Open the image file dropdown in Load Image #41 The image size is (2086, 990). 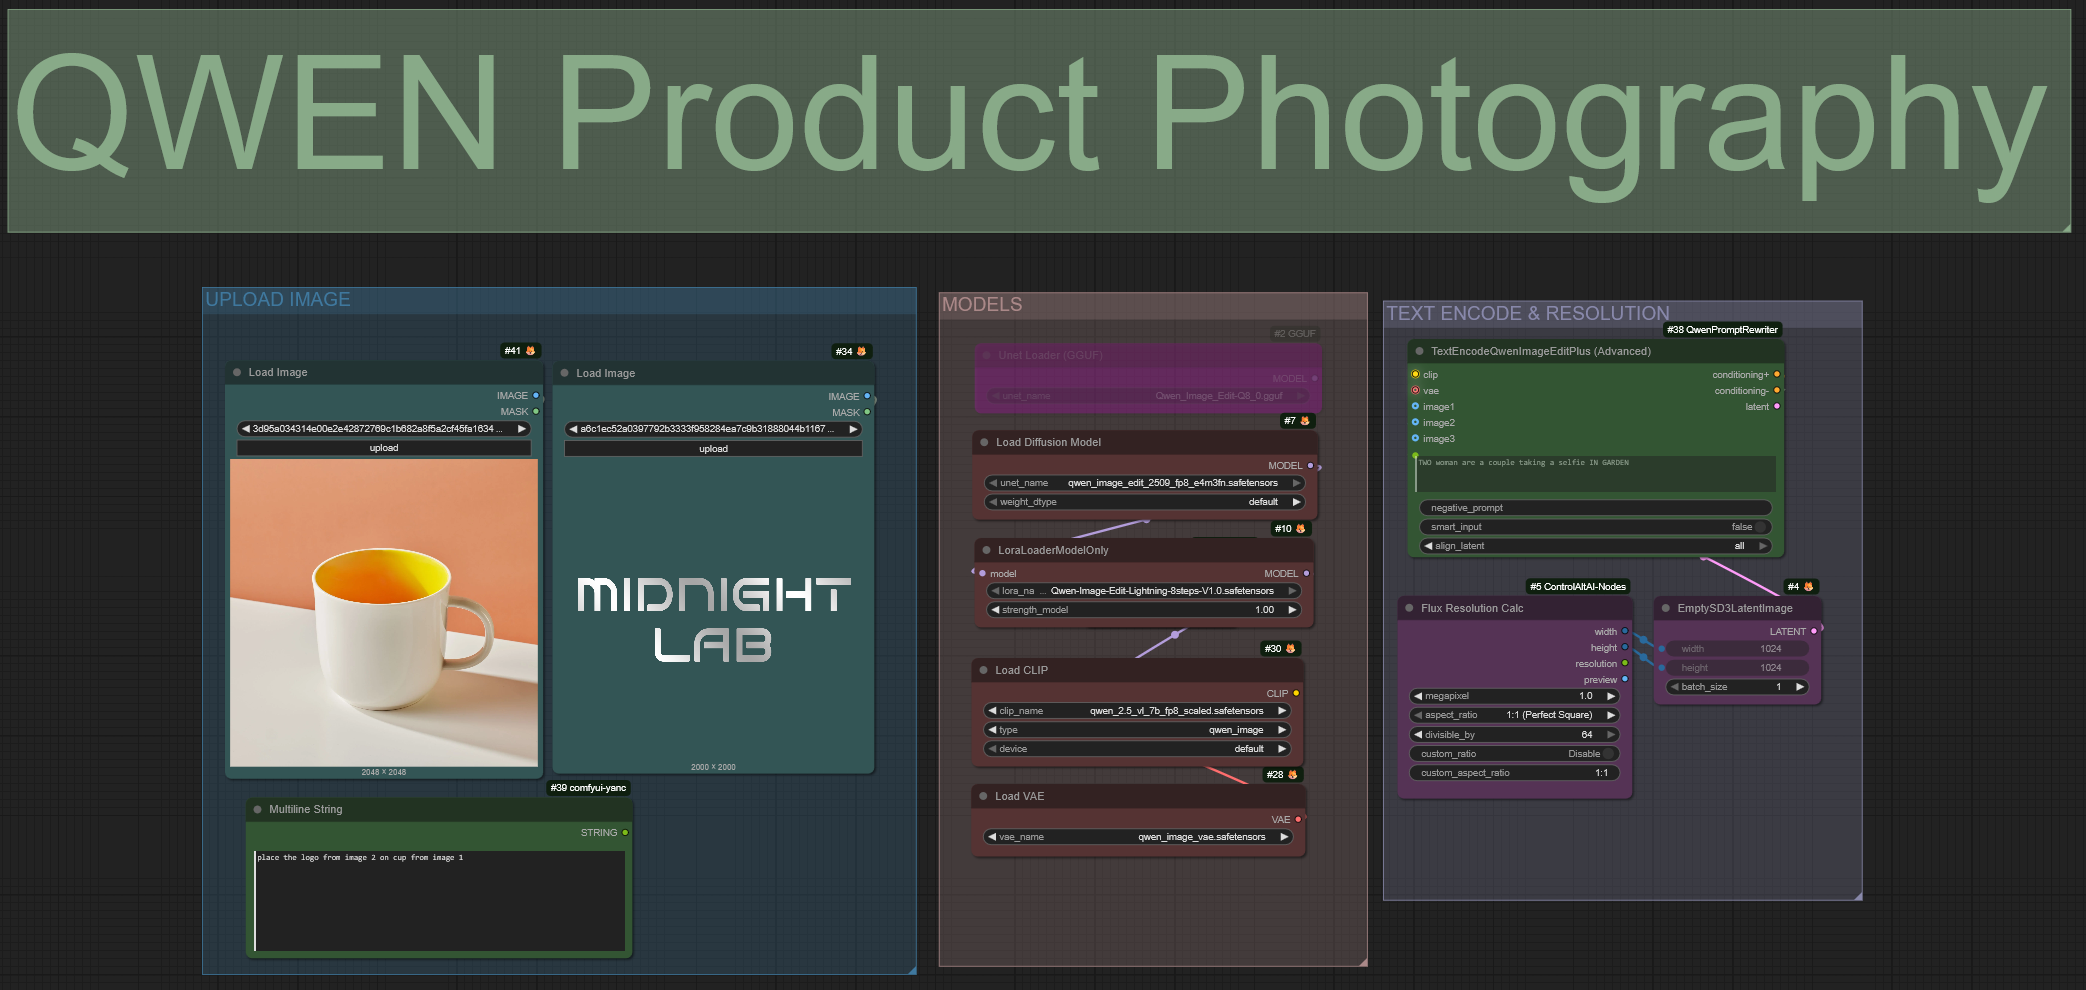tap(384, 429)
